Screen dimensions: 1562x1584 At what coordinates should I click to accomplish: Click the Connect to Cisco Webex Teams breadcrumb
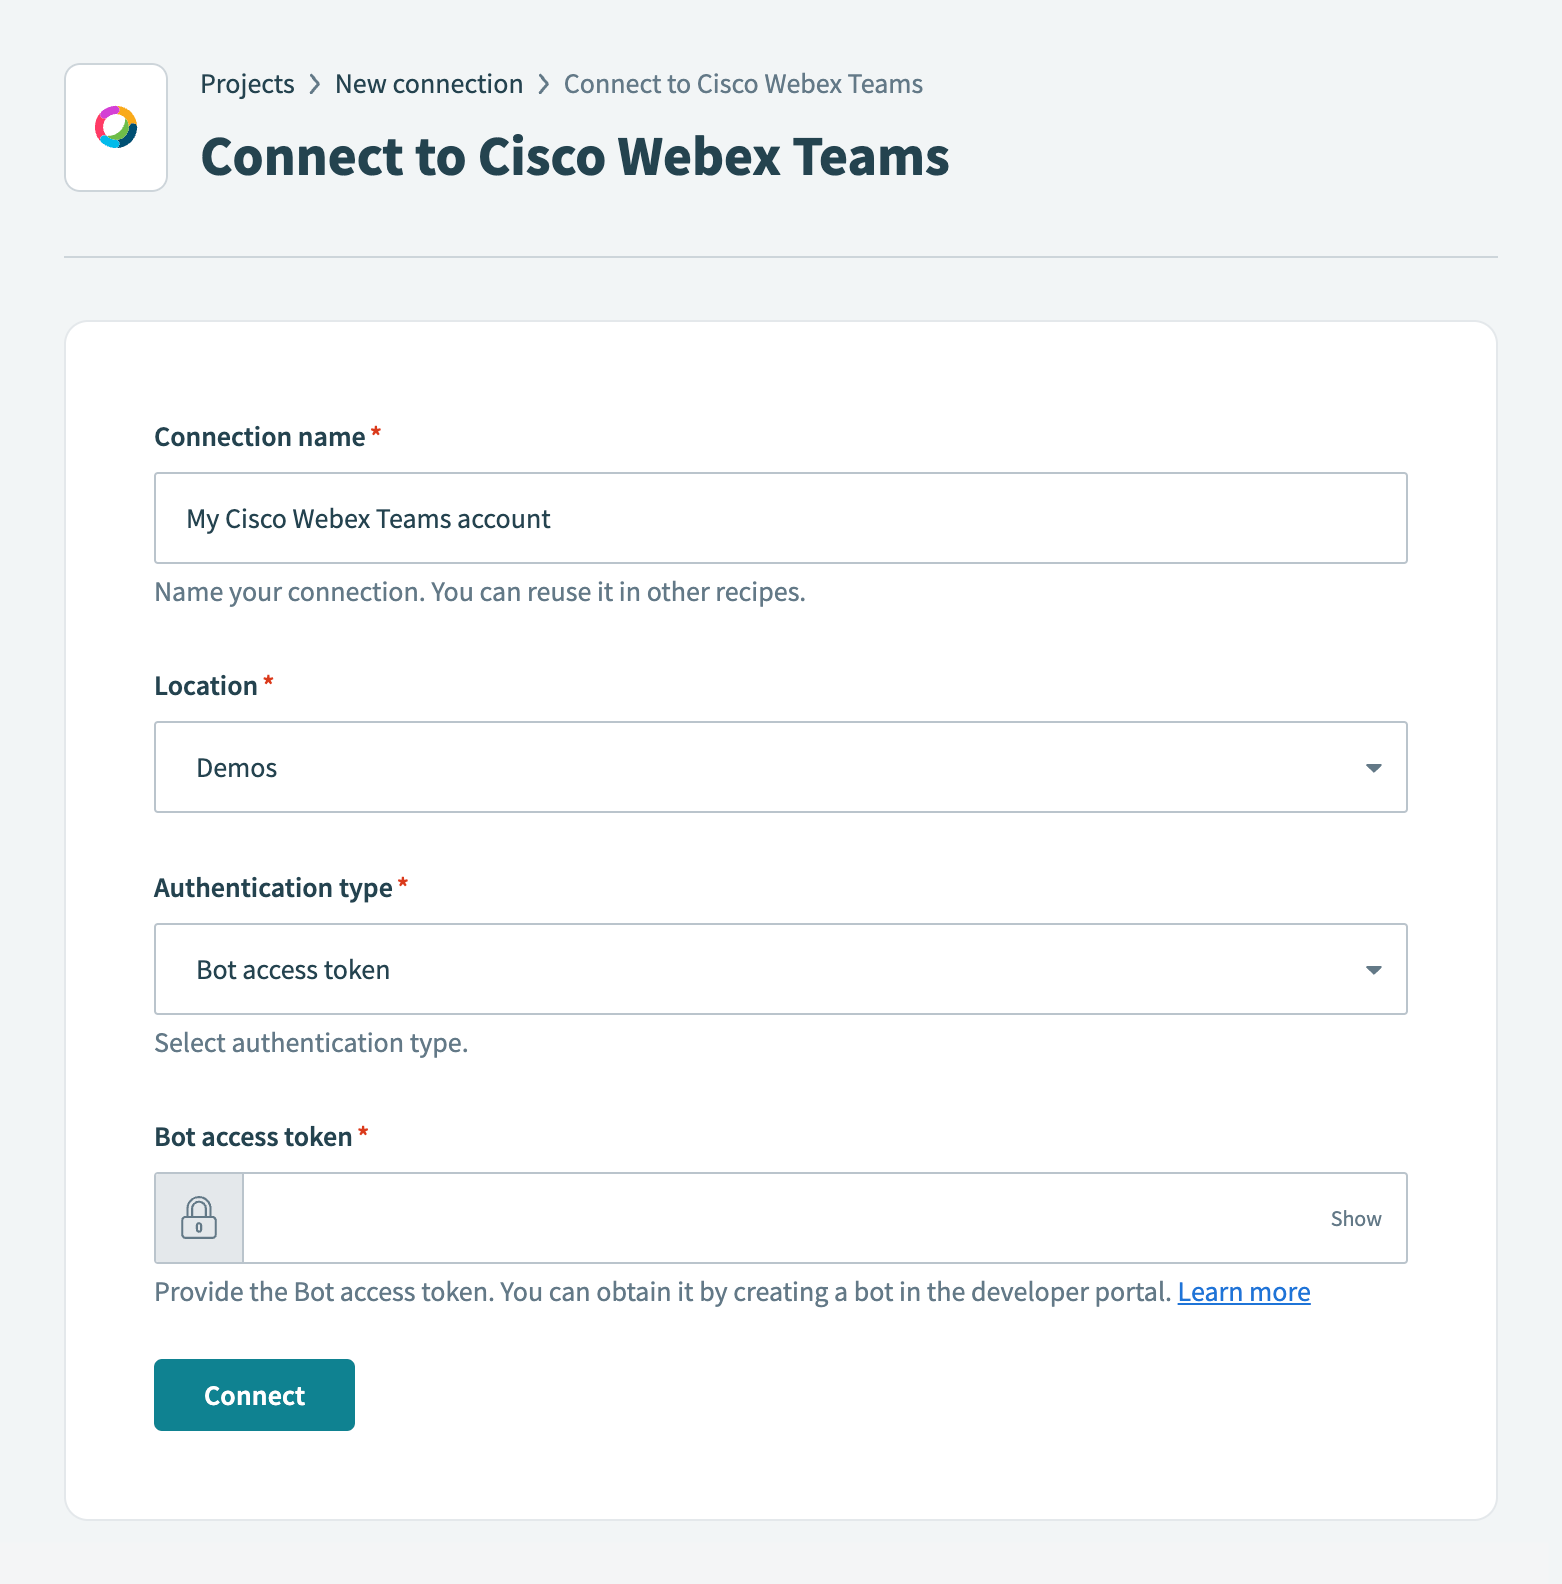(743, 84)
